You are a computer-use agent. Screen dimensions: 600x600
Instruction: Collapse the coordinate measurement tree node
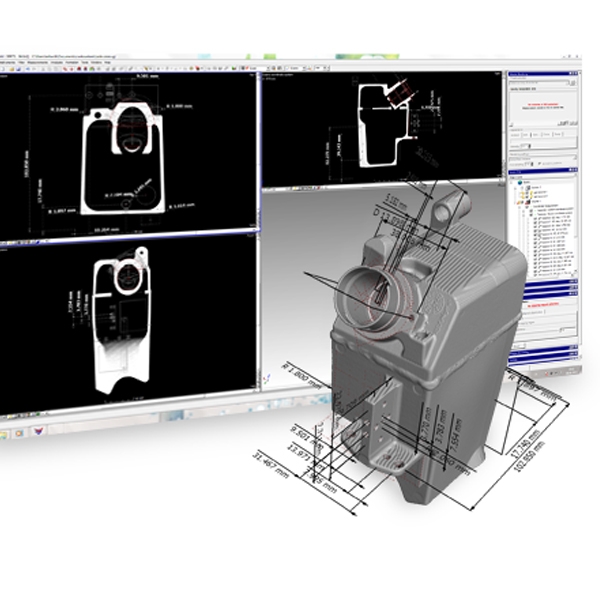[x=521, y=206]
